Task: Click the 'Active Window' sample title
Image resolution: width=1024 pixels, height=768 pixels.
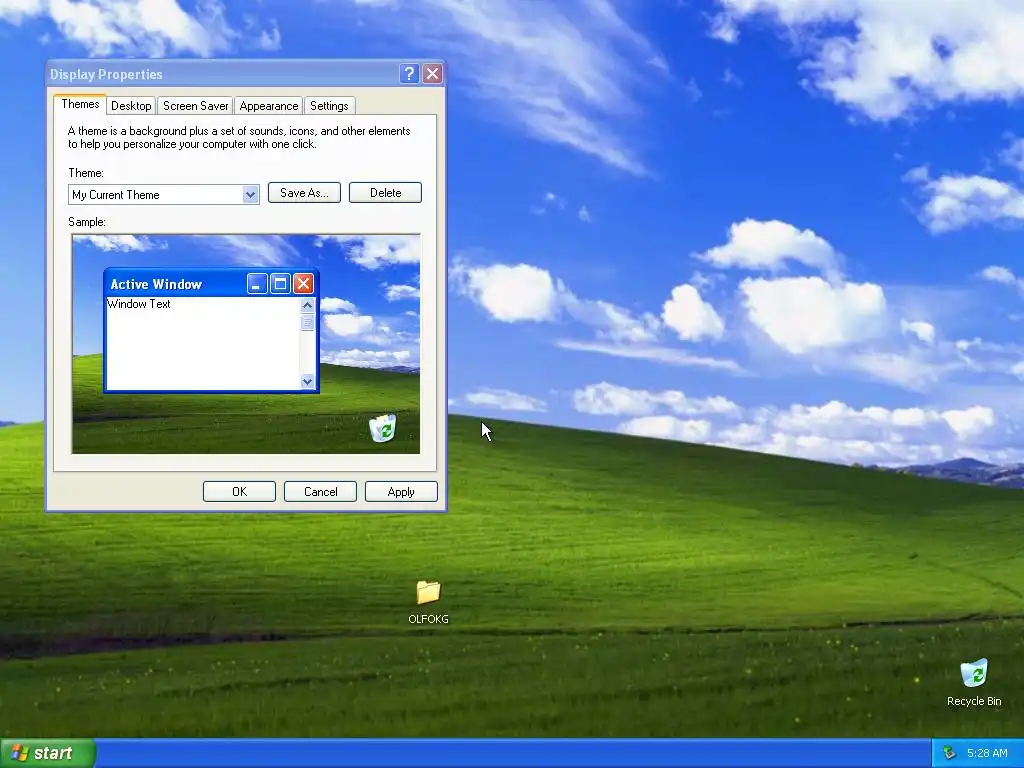Action: pos(156,284)
